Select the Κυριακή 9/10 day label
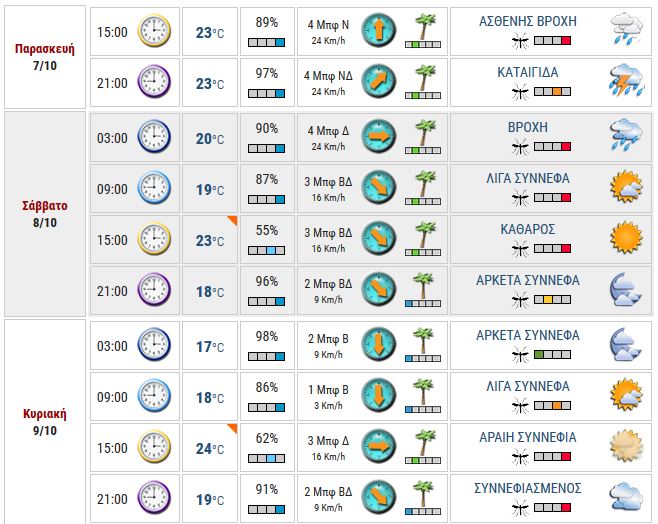The width and height of the screenshot is (658, 524). [44, 420]
